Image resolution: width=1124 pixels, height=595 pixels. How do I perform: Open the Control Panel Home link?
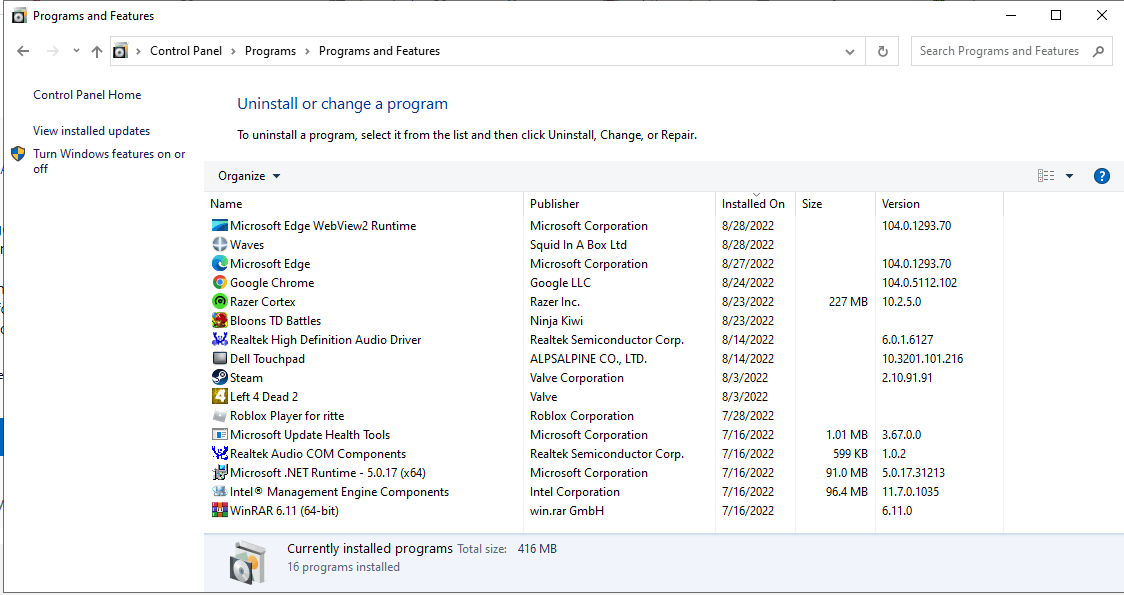[87, 95]
